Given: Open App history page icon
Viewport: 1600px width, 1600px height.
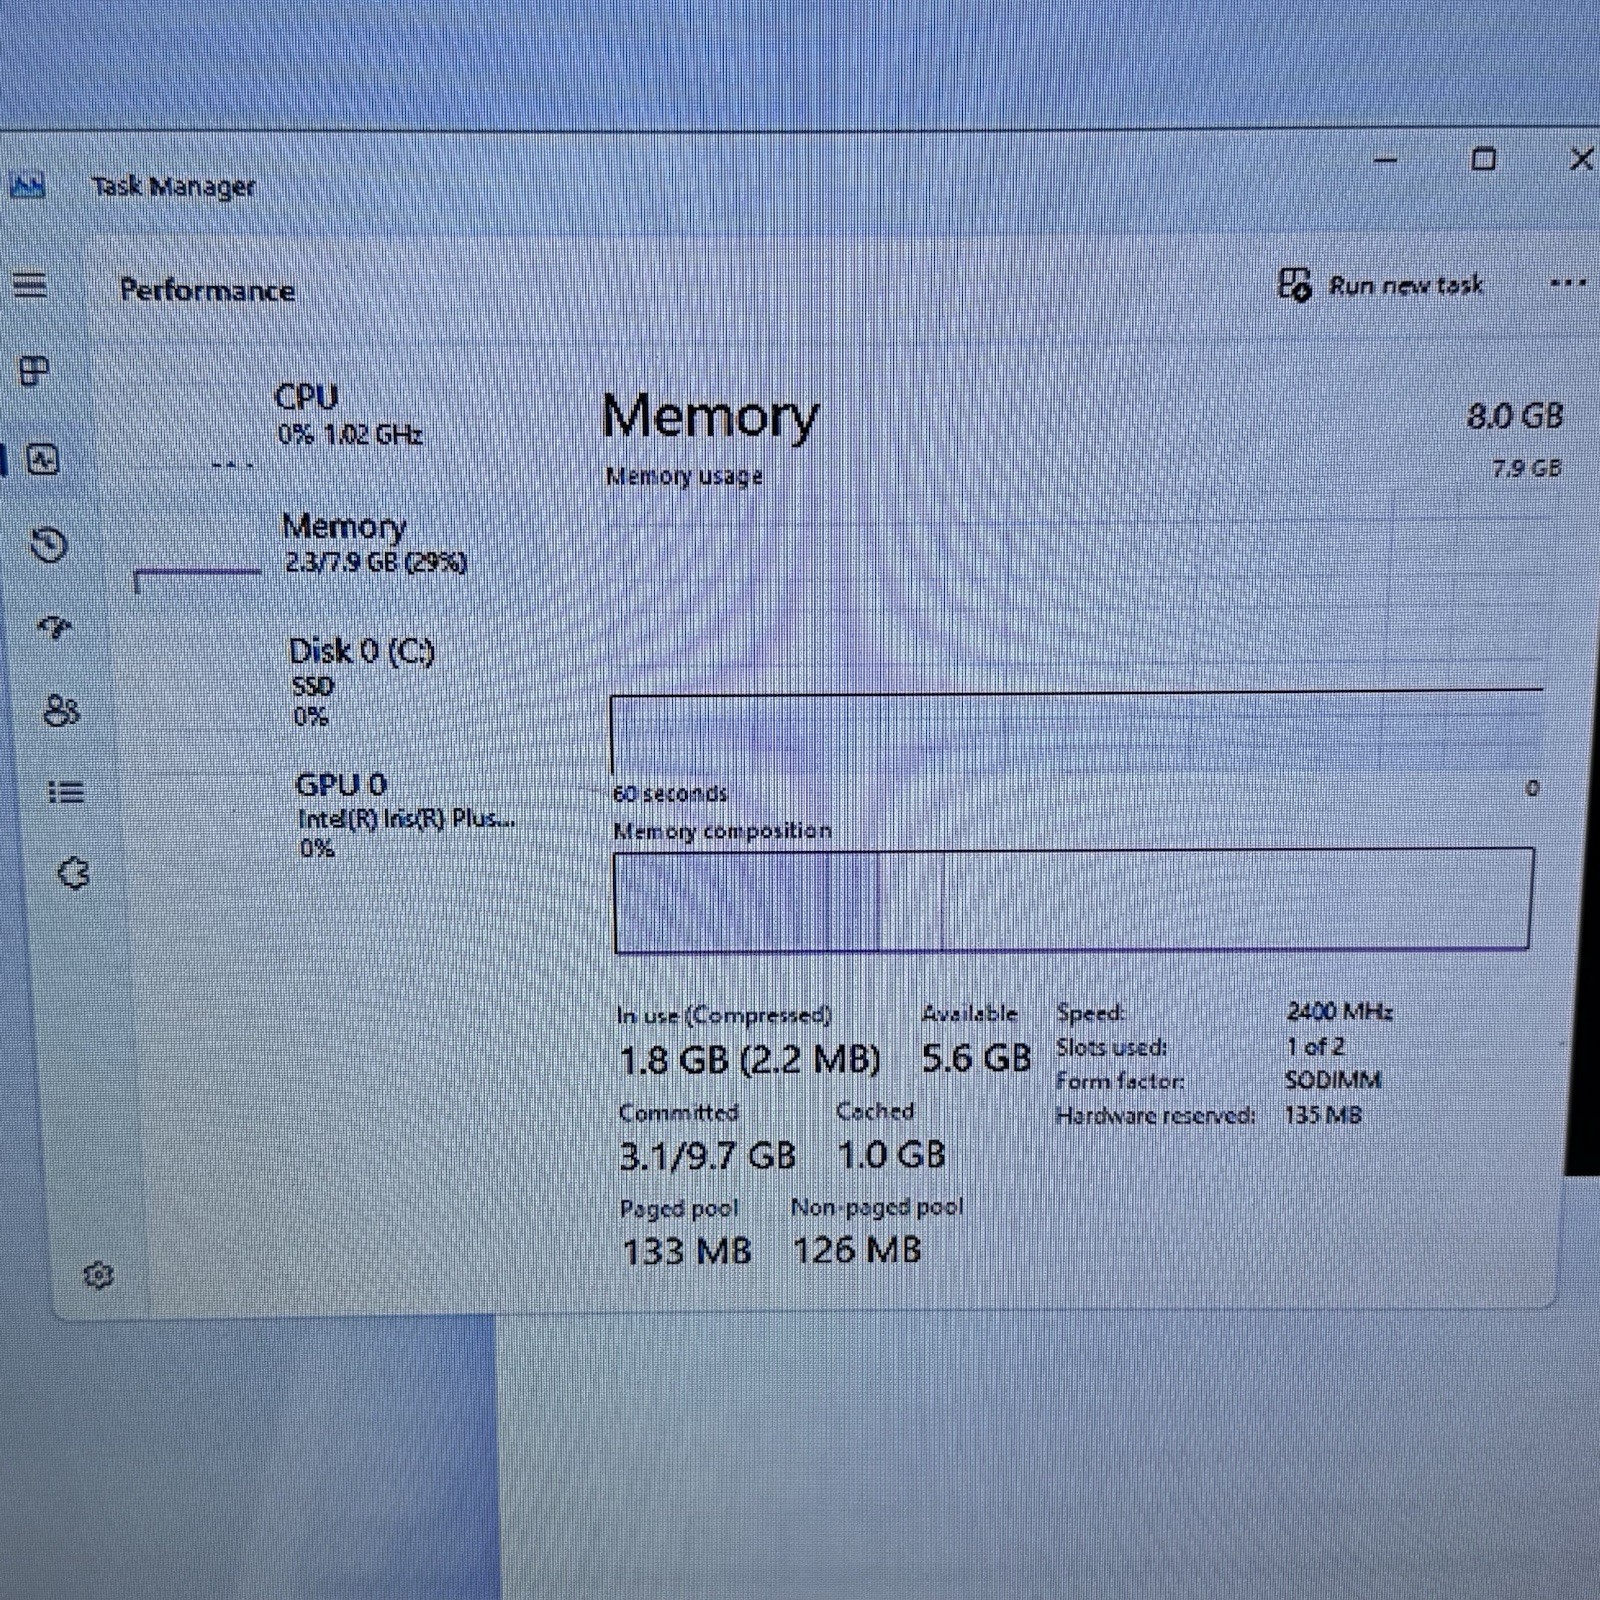Looking at the screenshot, I should [x=49, y=545].
